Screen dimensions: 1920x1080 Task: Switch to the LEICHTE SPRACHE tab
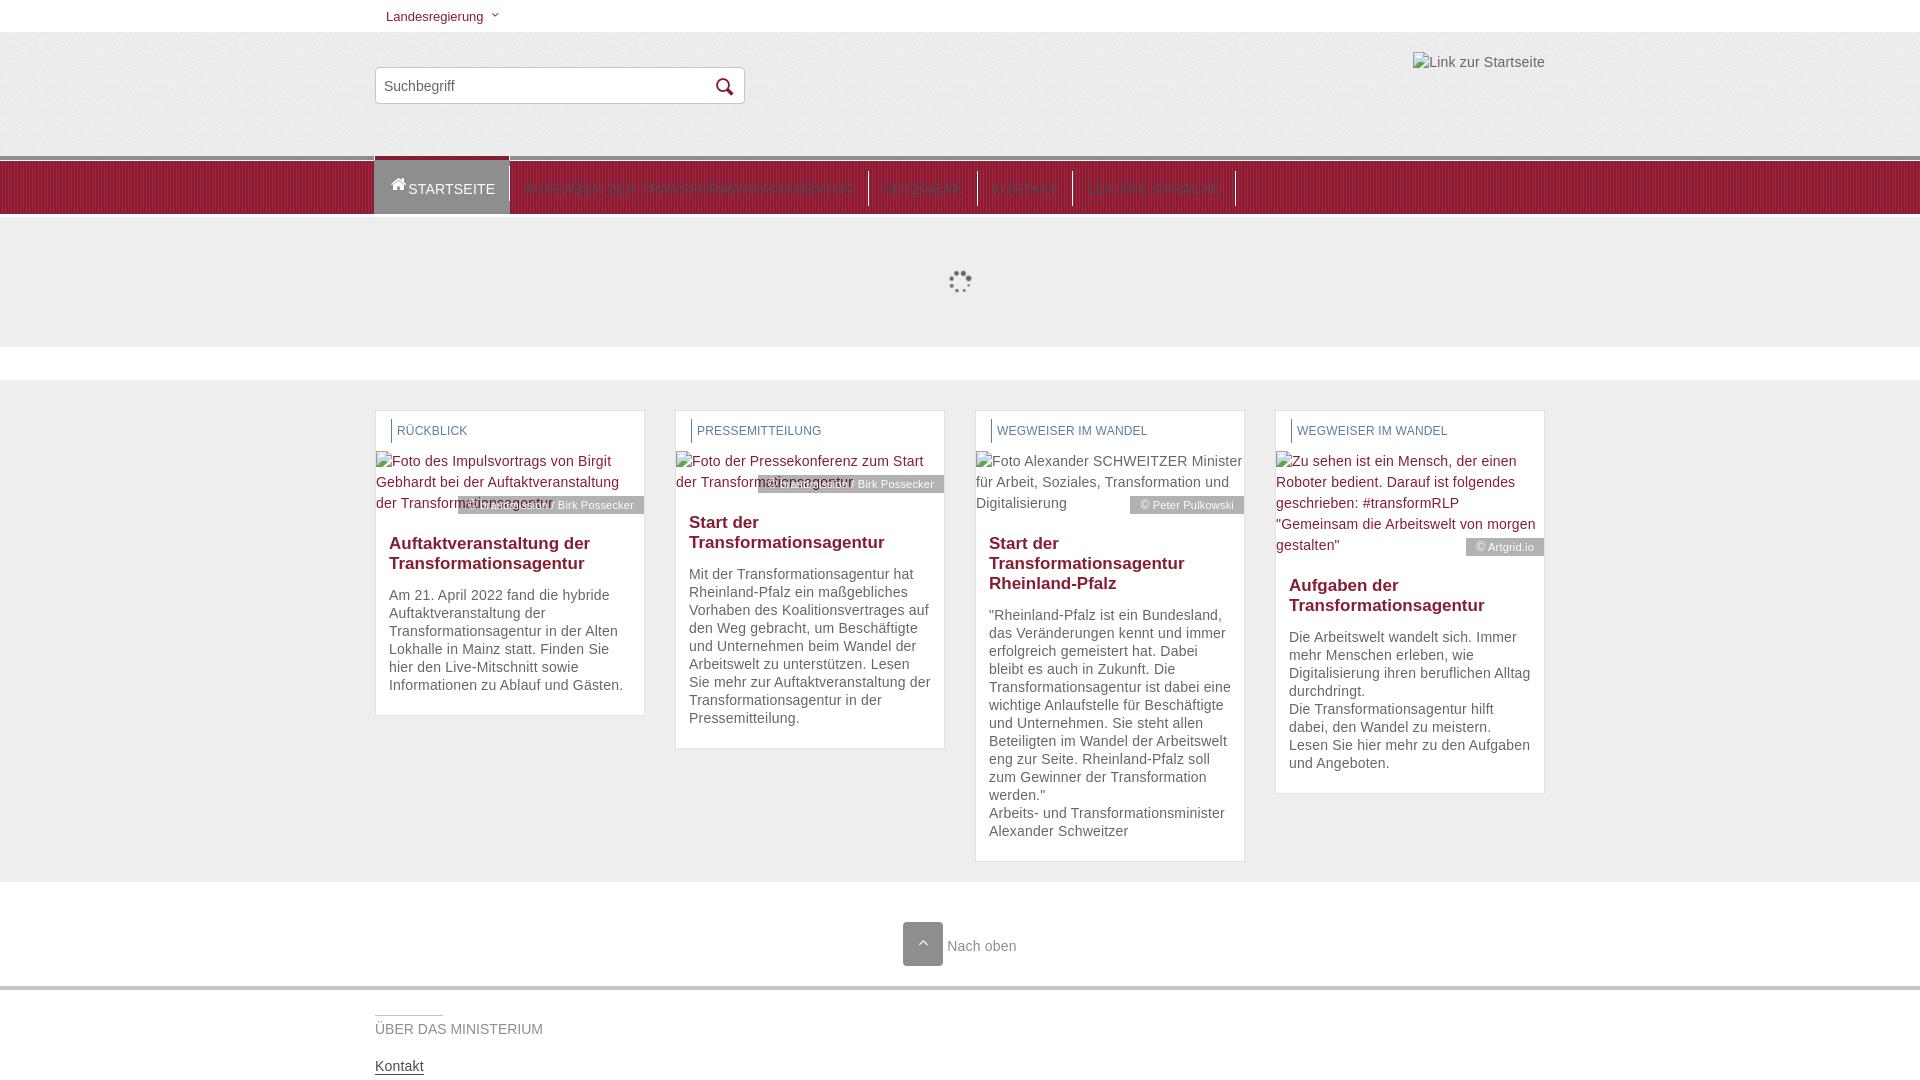(x=1153, y=188)
